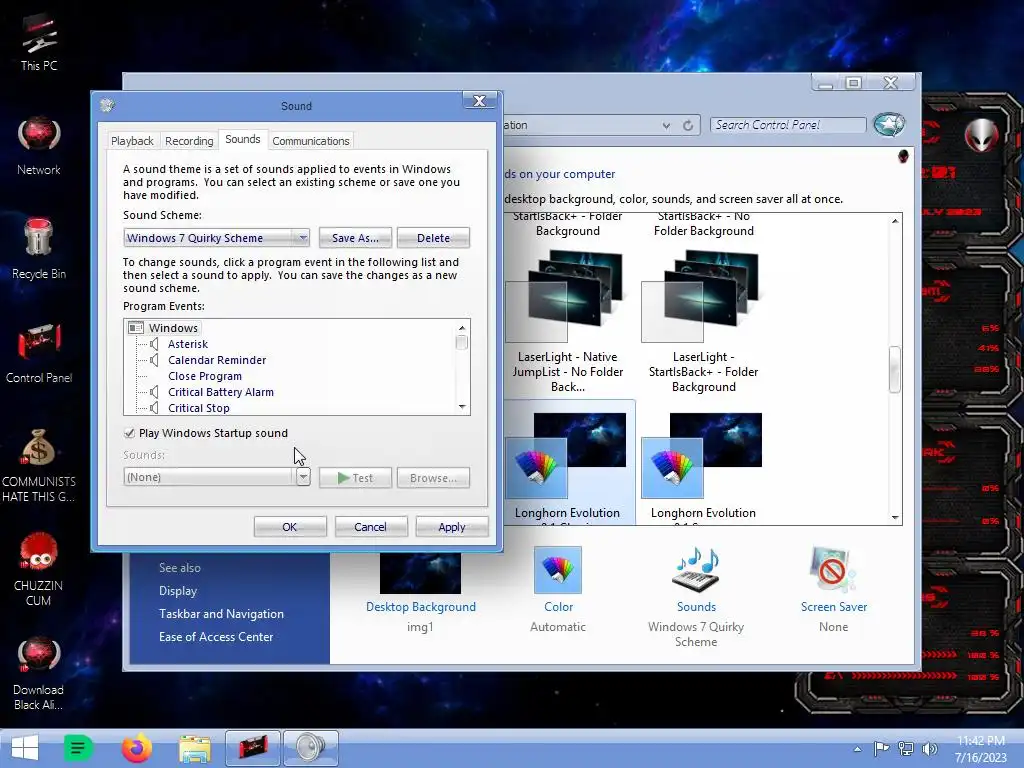The height and width of the screenshot is (768, 1024).
Task: Open the Display link
Action: click(178, 590)
